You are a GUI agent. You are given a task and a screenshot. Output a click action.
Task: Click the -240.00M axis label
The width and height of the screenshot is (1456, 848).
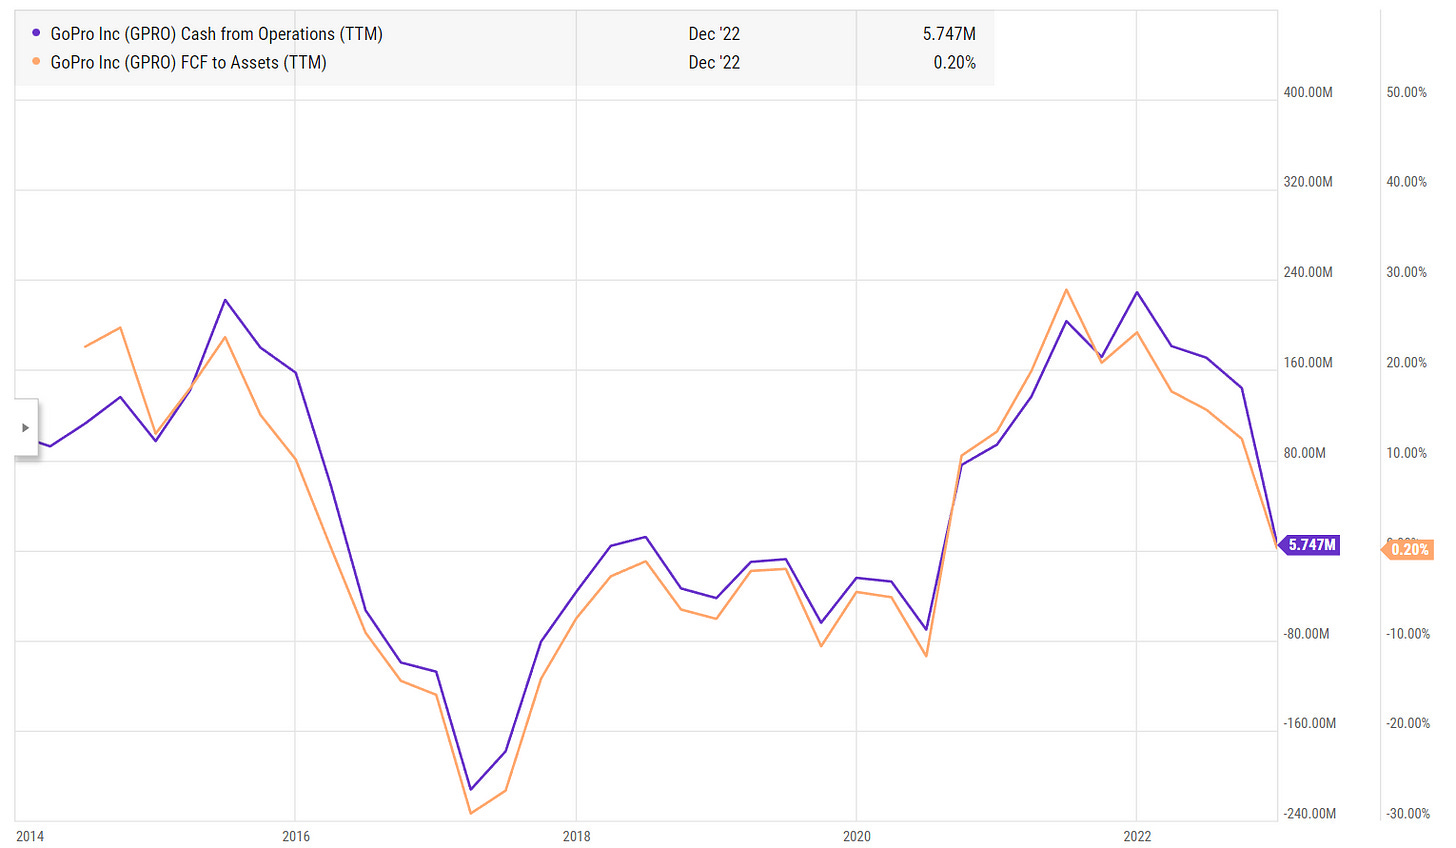tap(1310, 814)
